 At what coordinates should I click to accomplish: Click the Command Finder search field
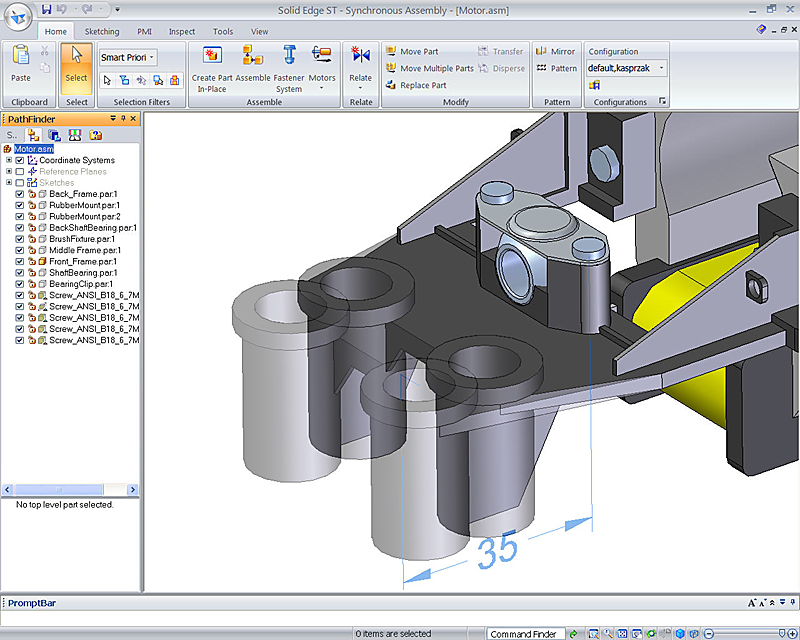(x=523, y=634)
